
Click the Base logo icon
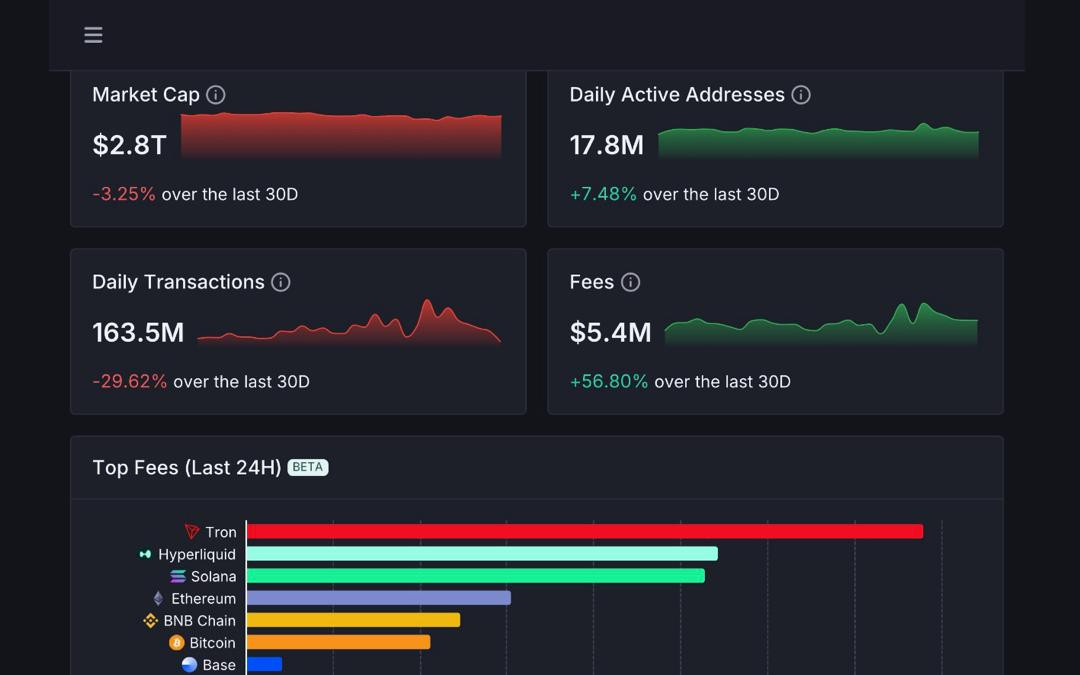click(189, 664)
